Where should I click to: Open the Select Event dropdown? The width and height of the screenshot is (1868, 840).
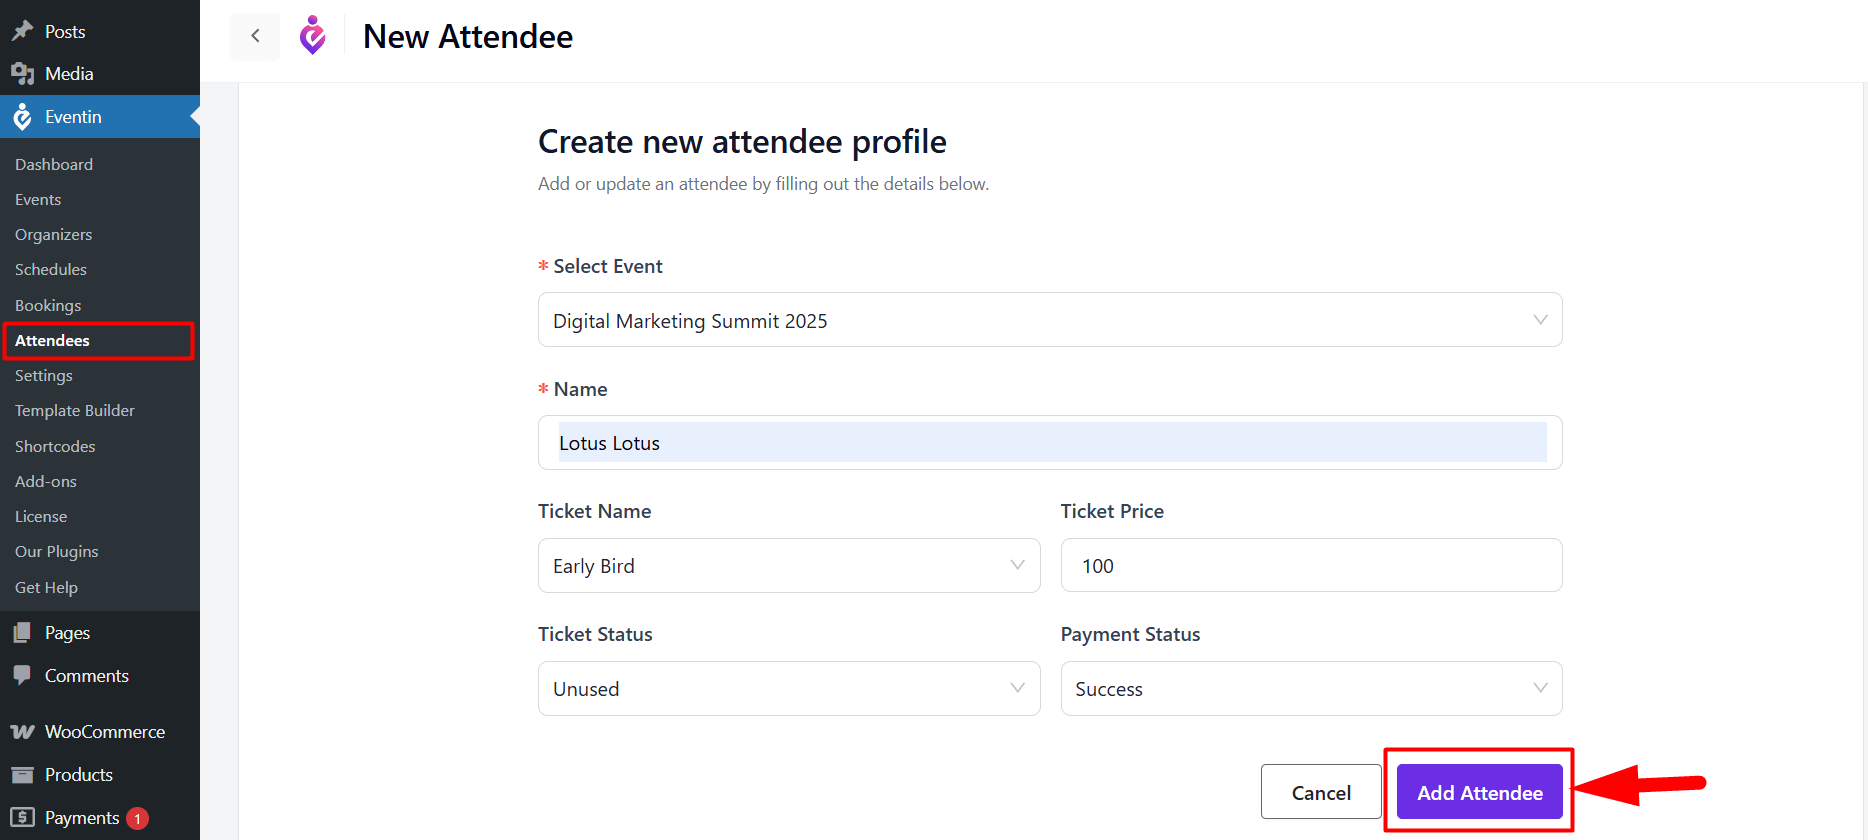[x=1050, y=320]
